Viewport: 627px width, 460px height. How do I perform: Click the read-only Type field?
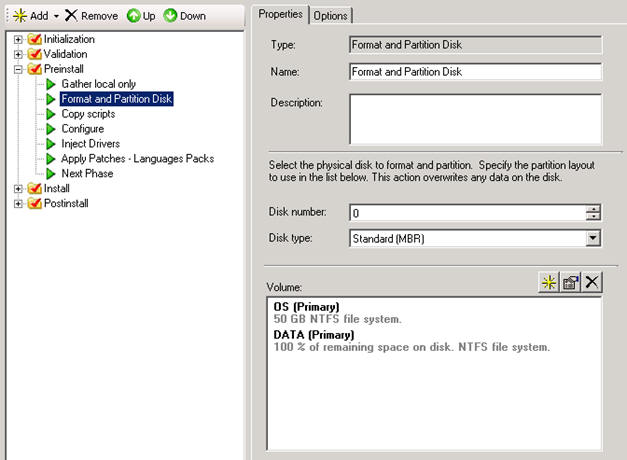click(475, 45)
